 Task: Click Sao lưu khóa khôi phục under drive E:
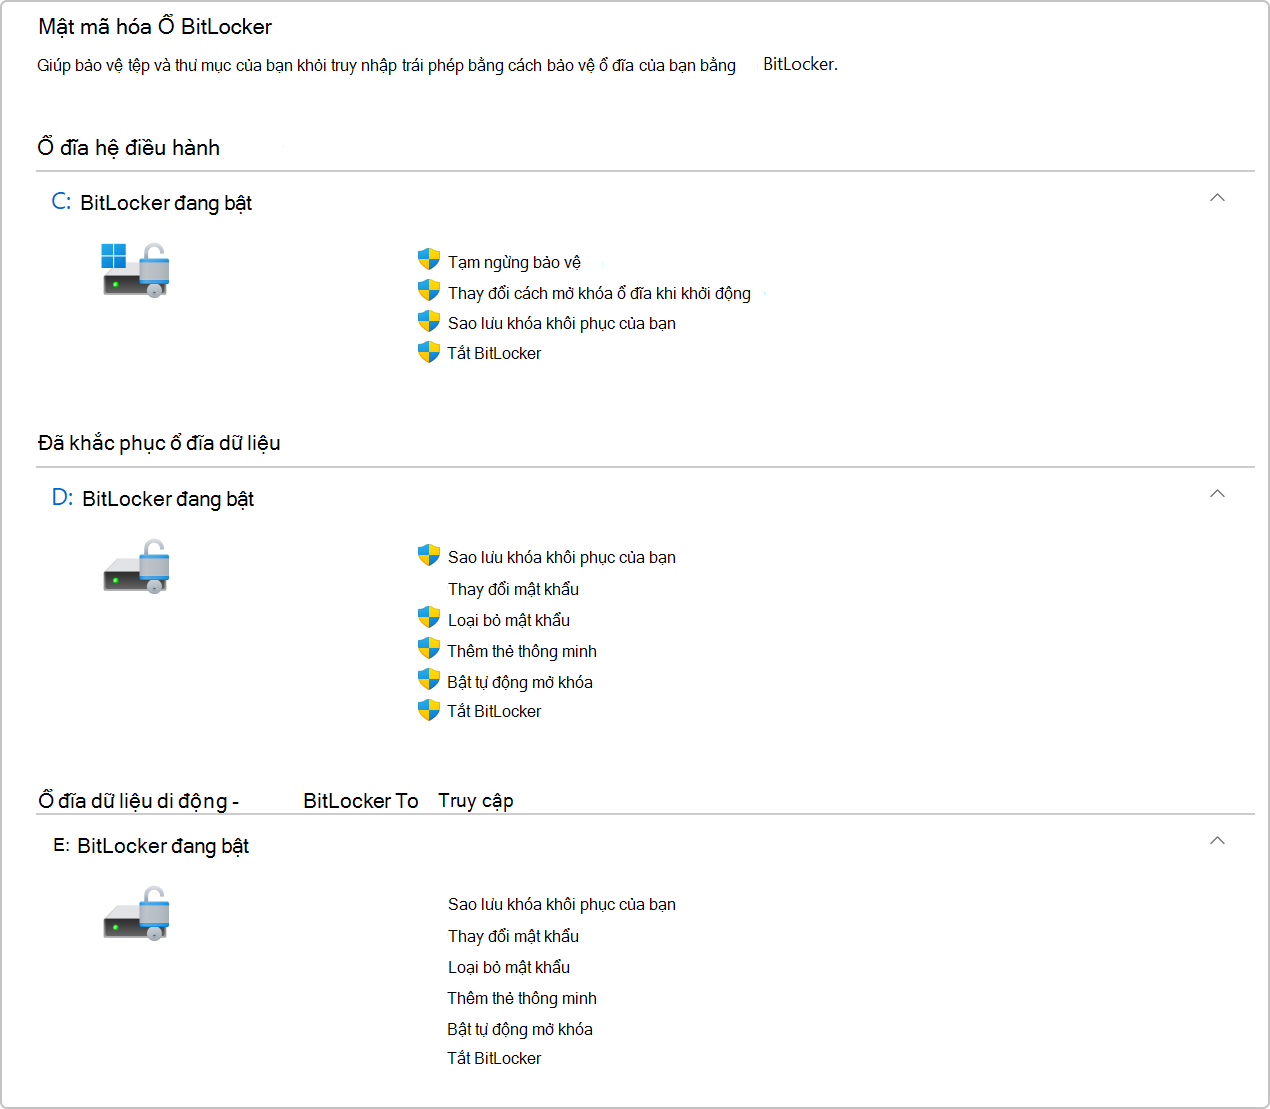[562, 904]
